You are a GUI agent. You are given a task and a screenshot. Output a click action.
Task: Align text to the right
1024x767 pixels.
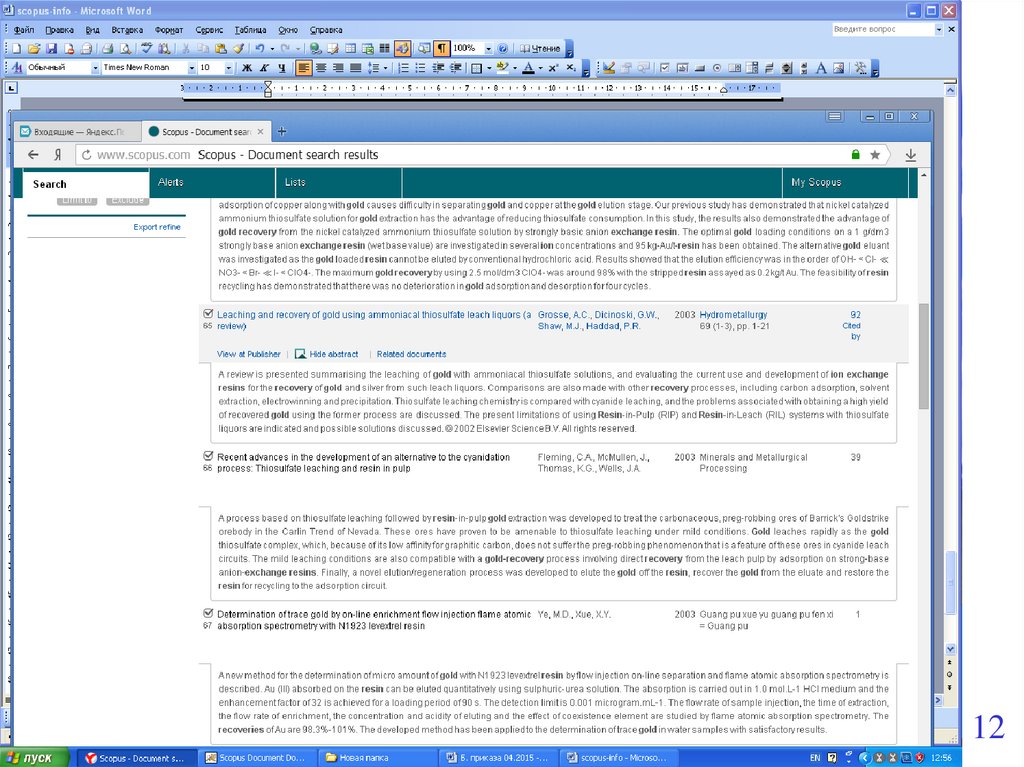(x=338, y=67)
